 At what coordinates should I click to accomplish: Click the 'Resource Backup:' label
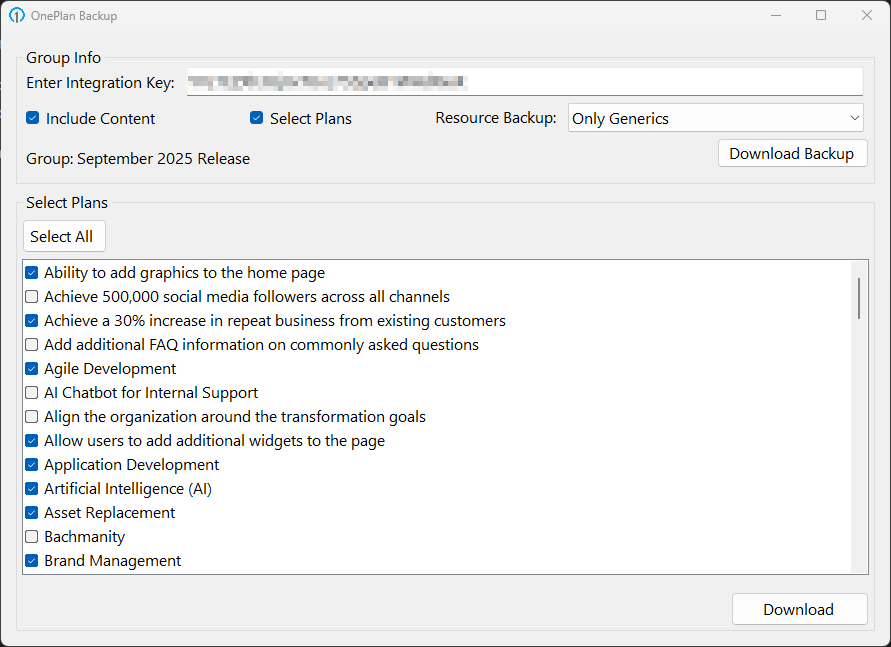(496, 118)
